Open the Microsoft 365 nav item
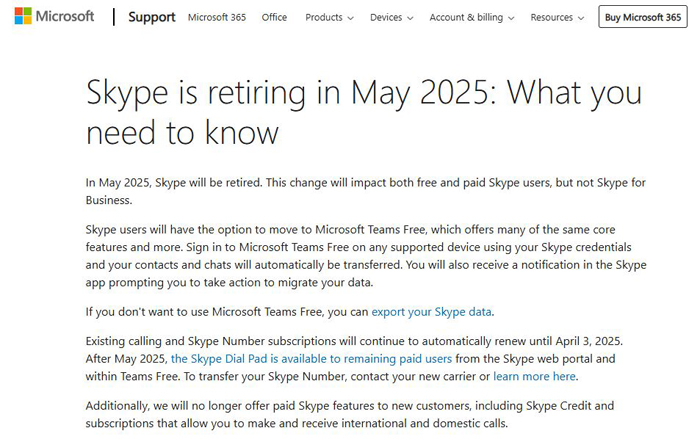 tap(217, 17)
